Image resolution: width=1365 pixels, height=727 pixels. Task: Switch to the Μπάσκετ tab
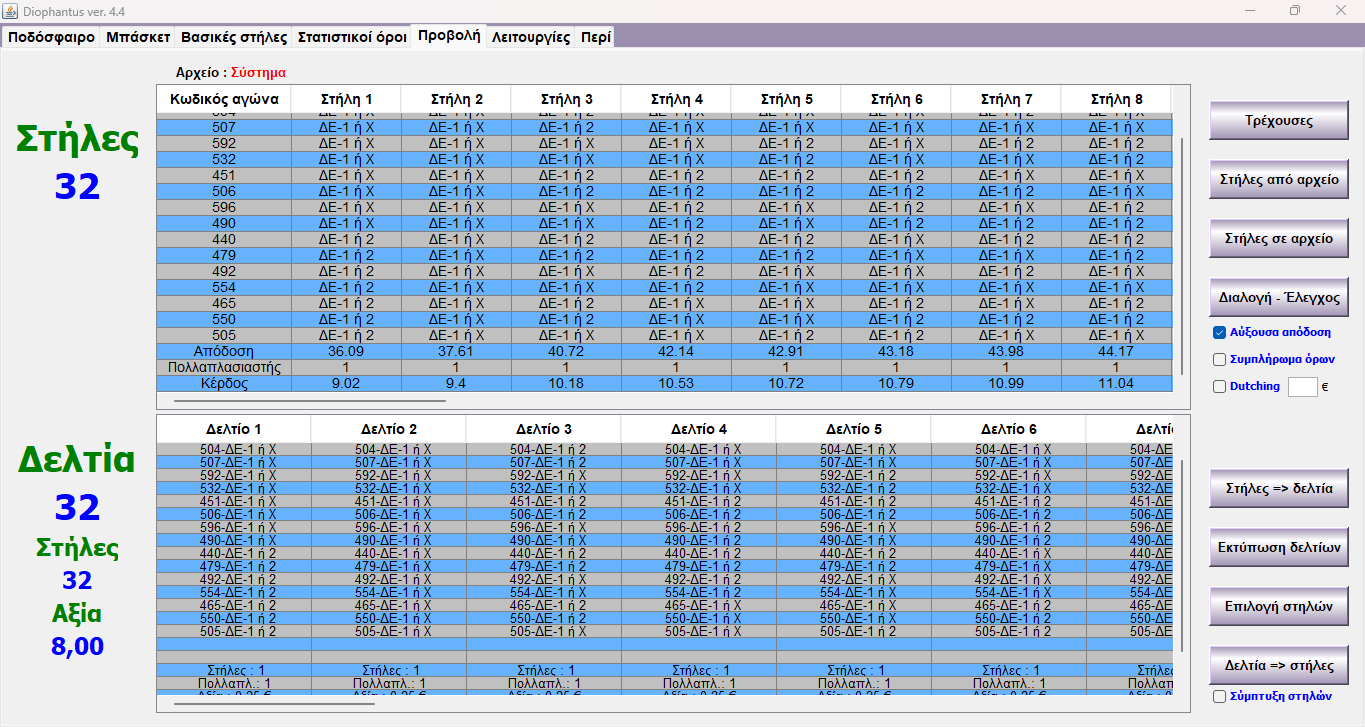138,37
